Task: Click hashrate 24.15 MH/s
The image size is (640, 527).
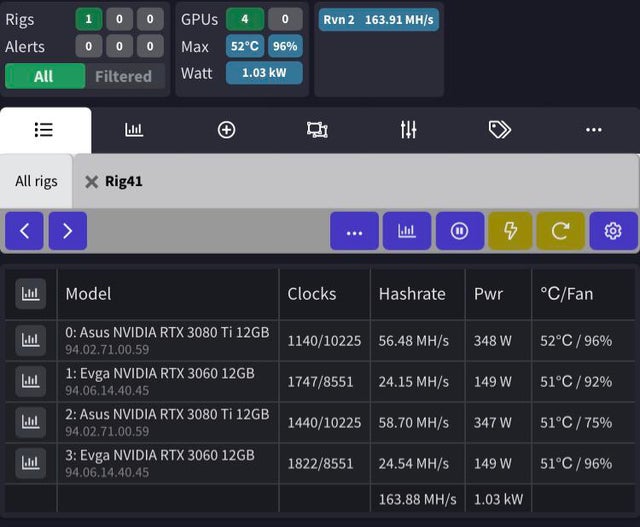Action: click(x=414, y=382)
